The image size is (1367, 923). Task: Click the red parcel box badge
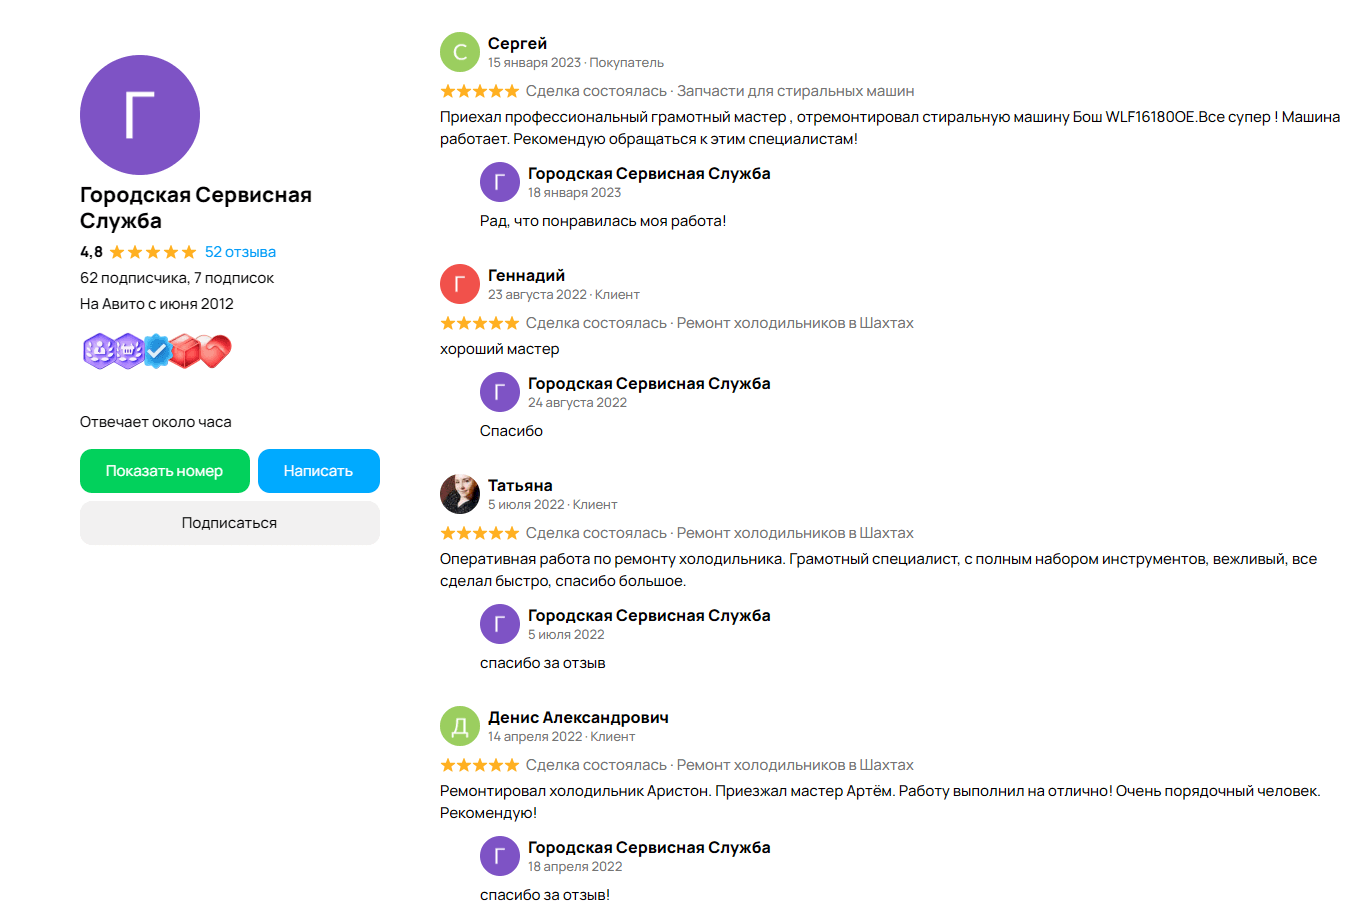[185, 351]
